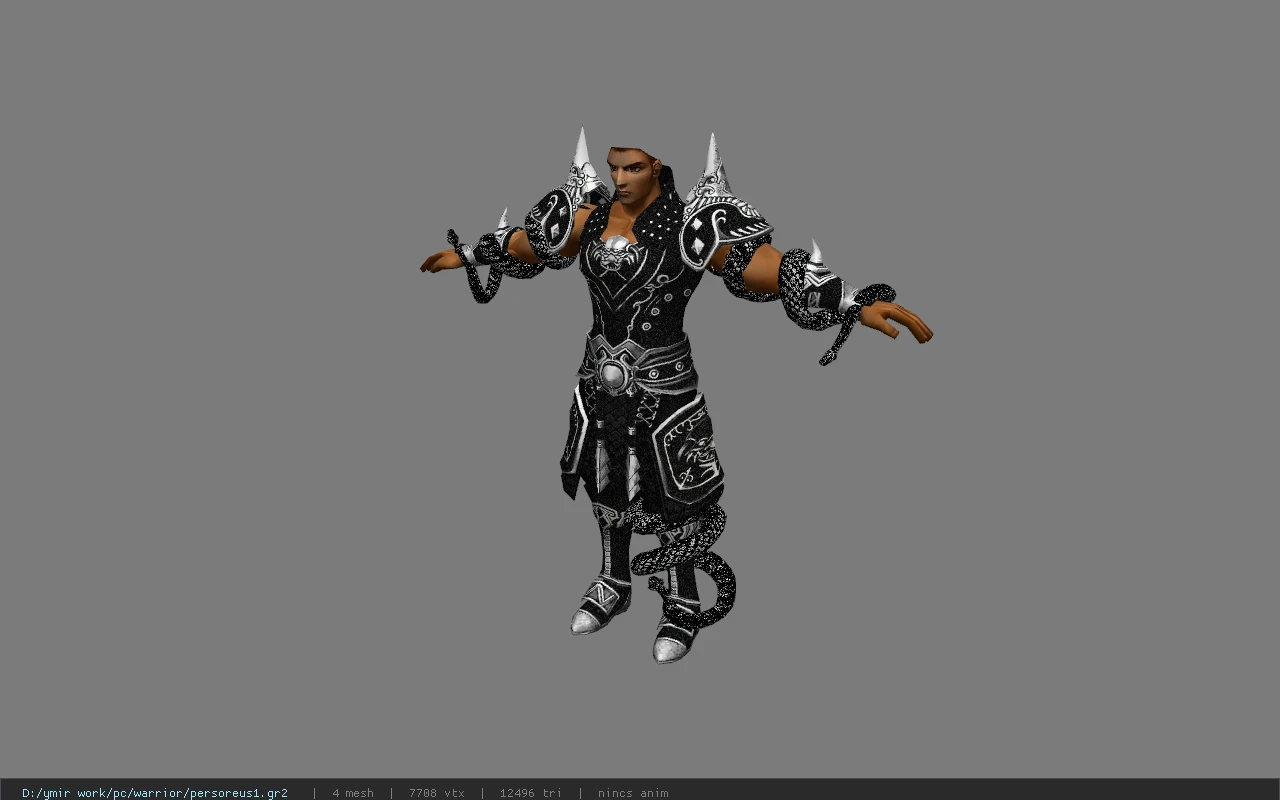Click the '4 mesh' status entry

pos(353,793)
